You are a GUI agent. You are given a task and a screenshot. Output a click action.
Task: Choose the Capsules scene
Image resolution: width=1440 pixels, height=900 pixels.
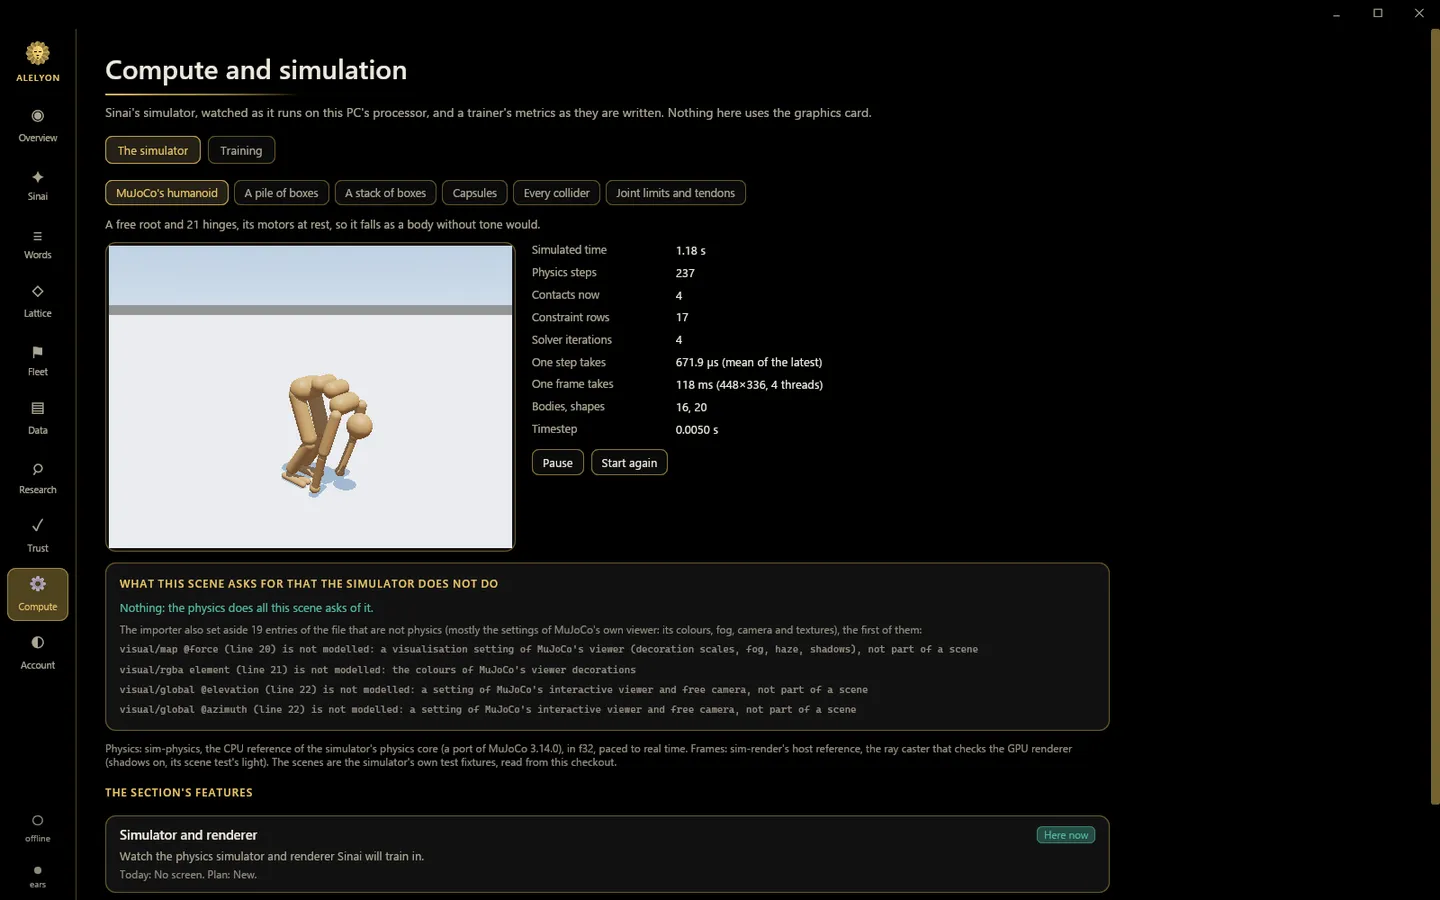pos(475,193)
